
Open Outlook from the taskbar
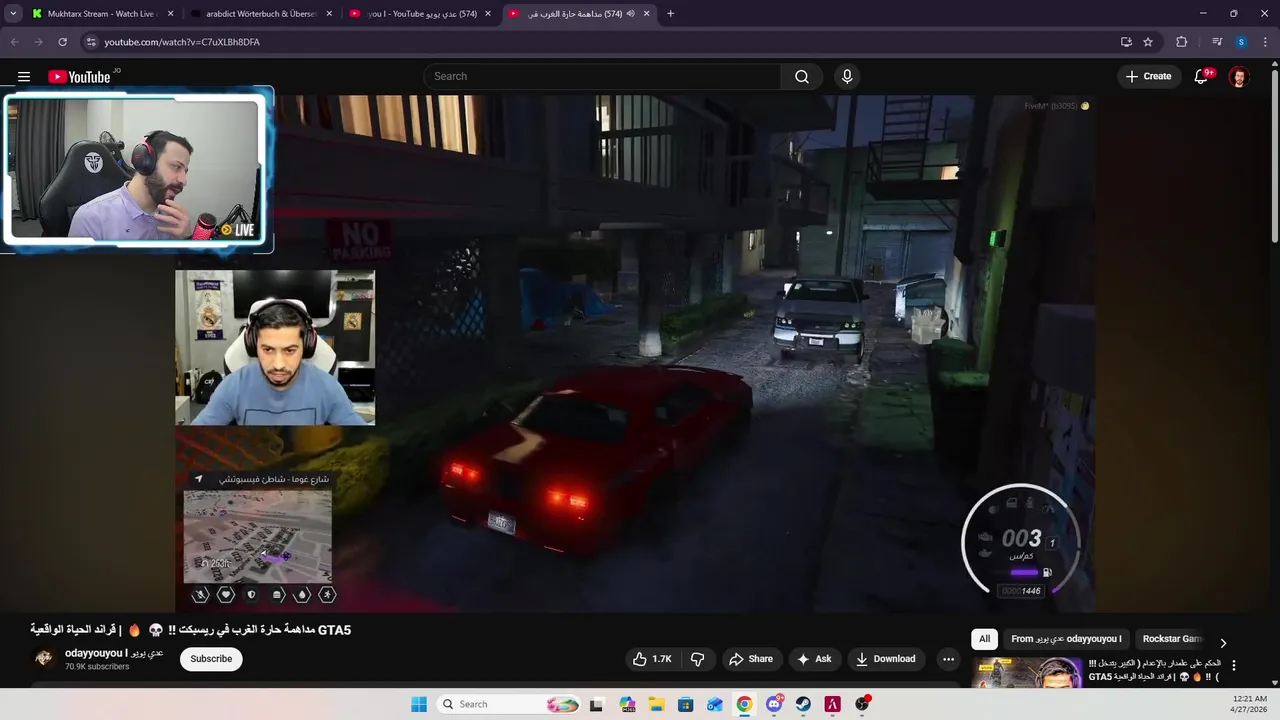(715, 704)
